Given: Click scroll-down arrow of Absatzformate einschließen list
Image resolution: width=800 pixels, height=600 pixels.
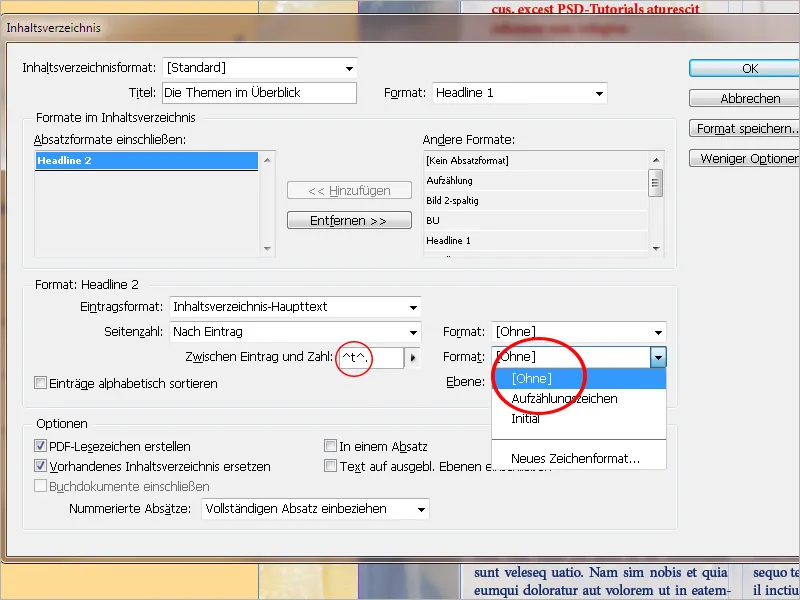Looking at the screenshot, I should [x=267, y=248].
